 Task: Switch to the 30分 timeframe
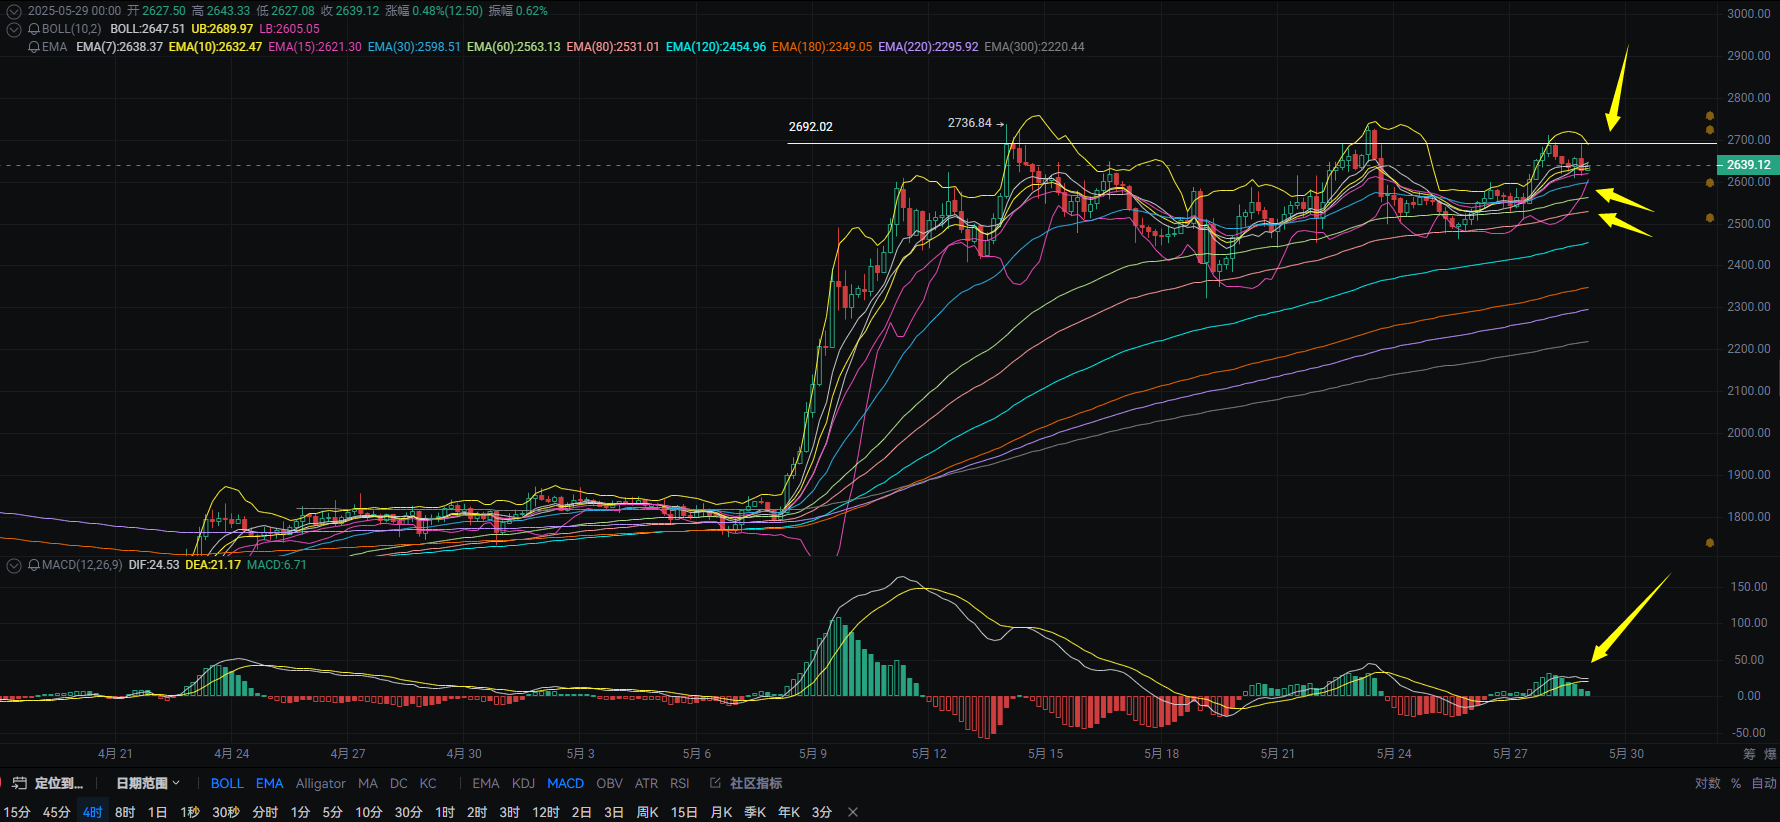(x=408, y=812)
